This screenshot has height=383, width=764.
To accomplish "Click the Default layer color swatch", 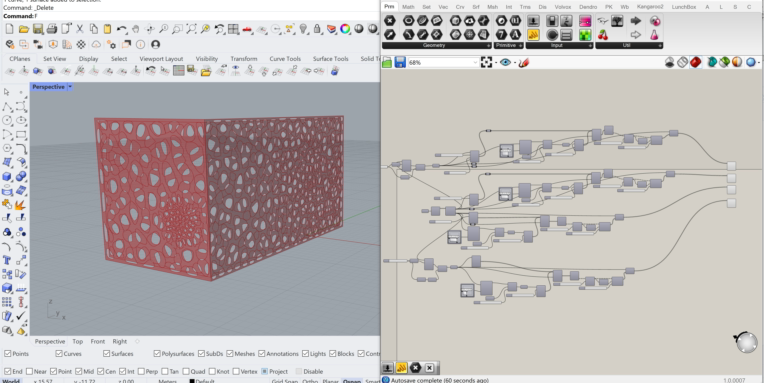I will [x=192, y=381].
